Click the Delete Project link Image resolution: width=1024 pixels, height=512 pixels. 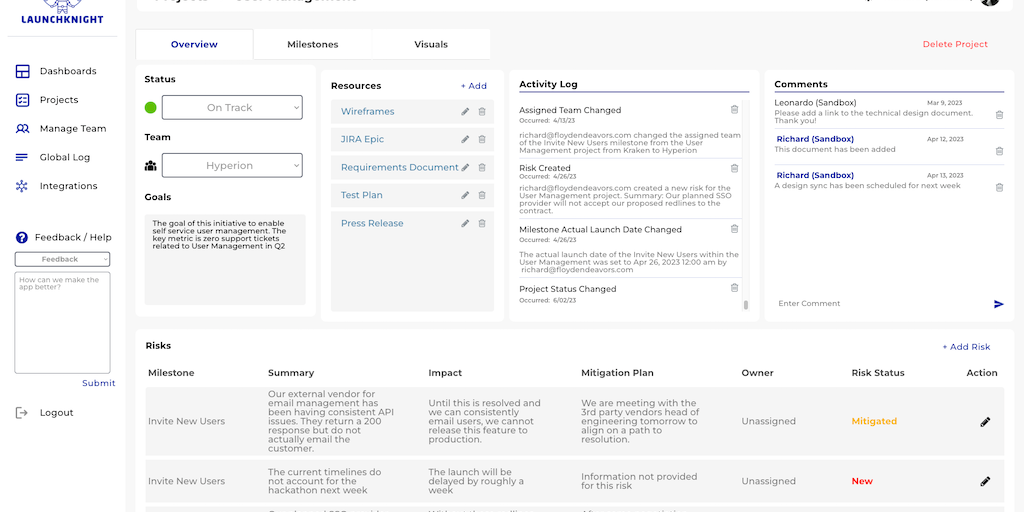(x=954, y=44)
